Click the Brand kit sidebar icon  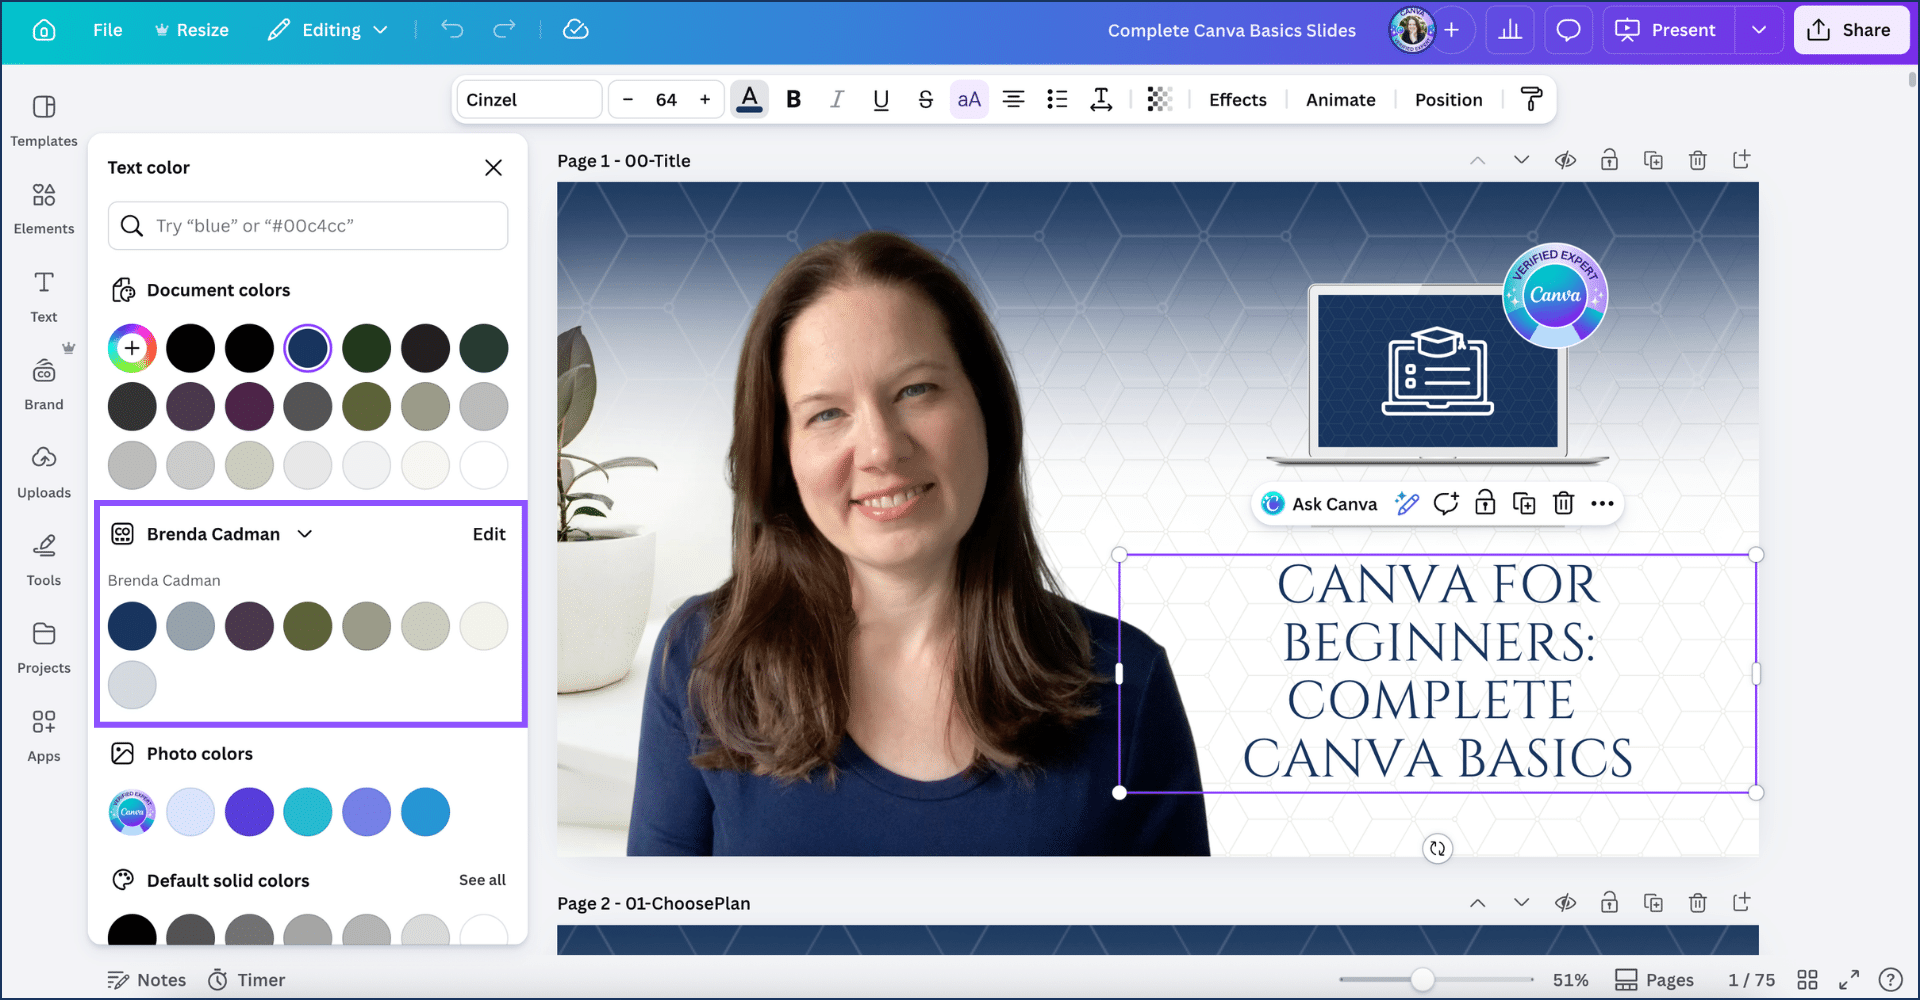click(x=44, y=383)
